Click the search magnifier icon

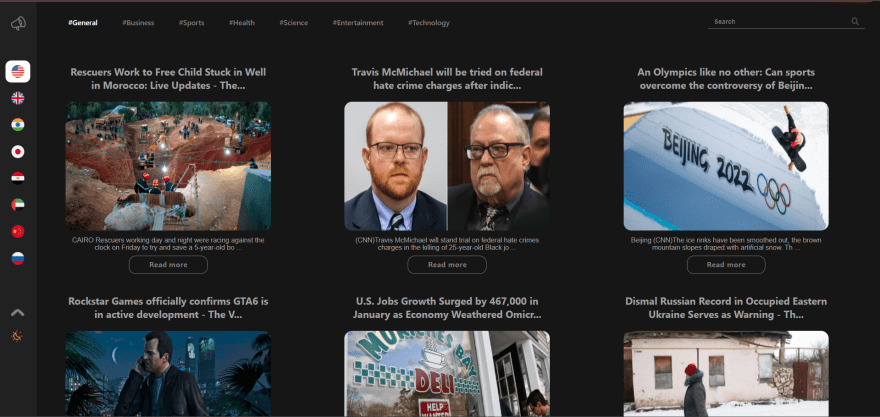855,21
